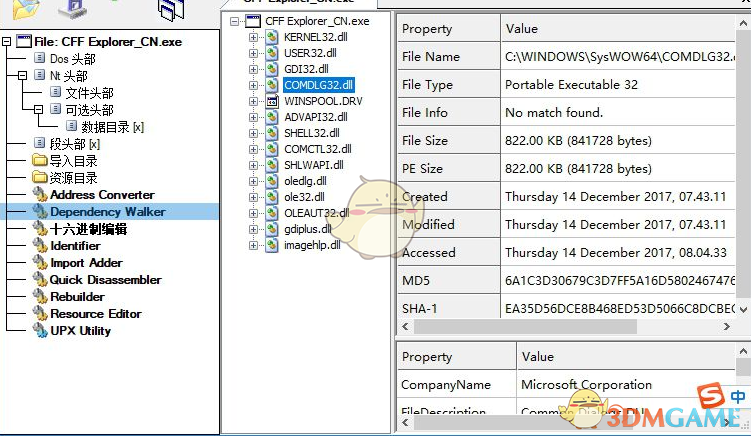Select the 段头部 [x] tree item
This screenshot has height=436, width=751.
pos(75,144)
